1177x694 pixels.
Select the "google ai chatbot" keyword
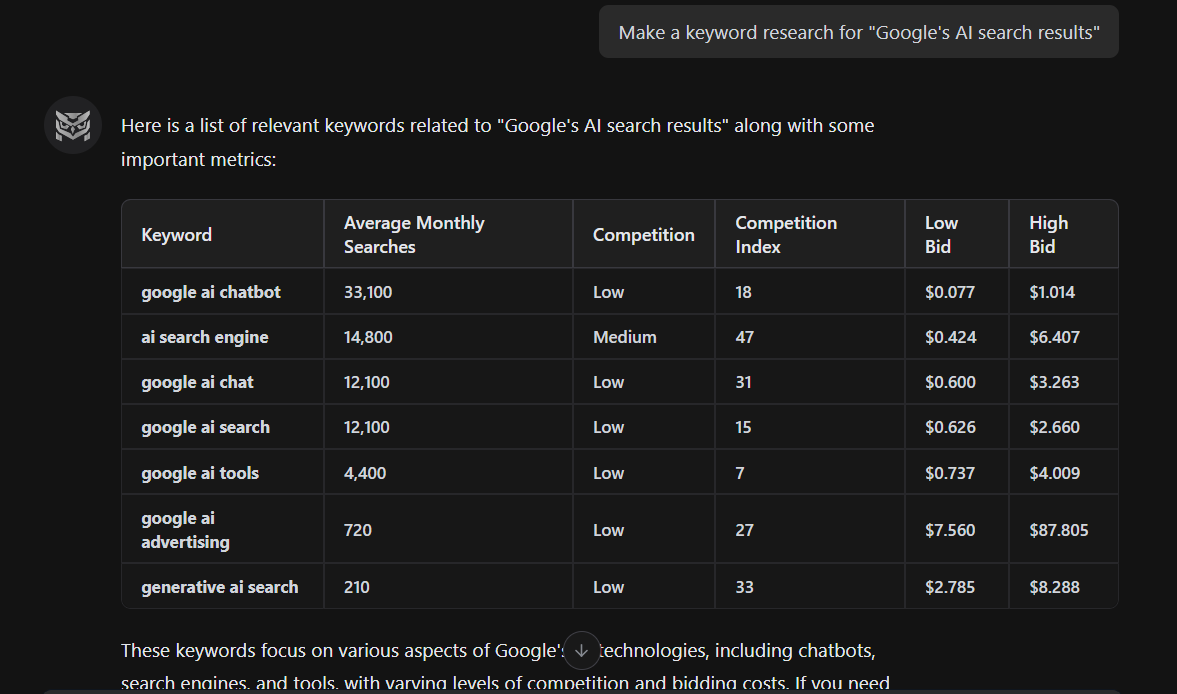210,292
